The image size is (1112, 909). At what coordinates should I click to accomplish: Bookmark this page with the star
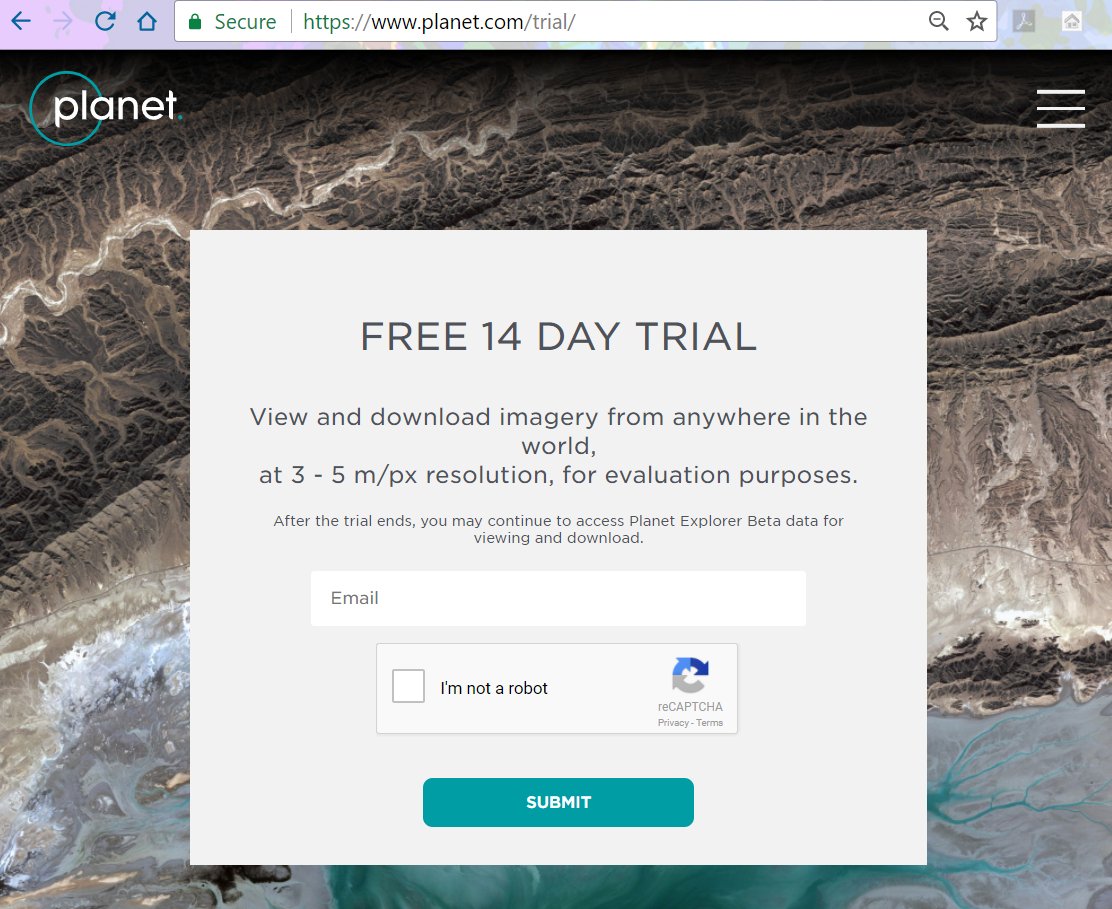(x=977, y=21)
